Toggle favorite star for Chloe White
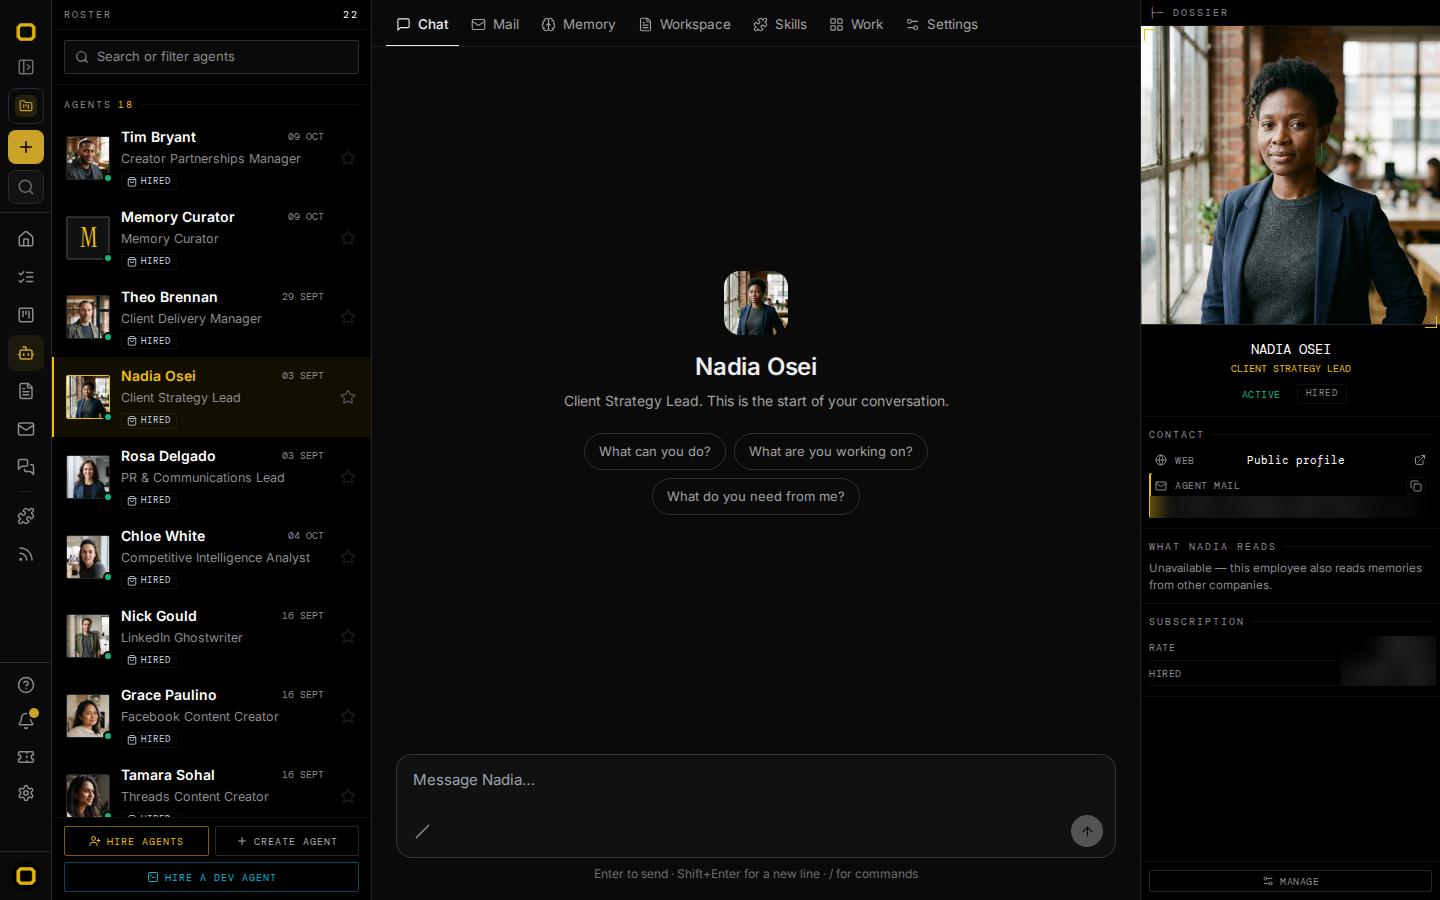This screenshot has height=900, width=1440. tap(348, 557)
